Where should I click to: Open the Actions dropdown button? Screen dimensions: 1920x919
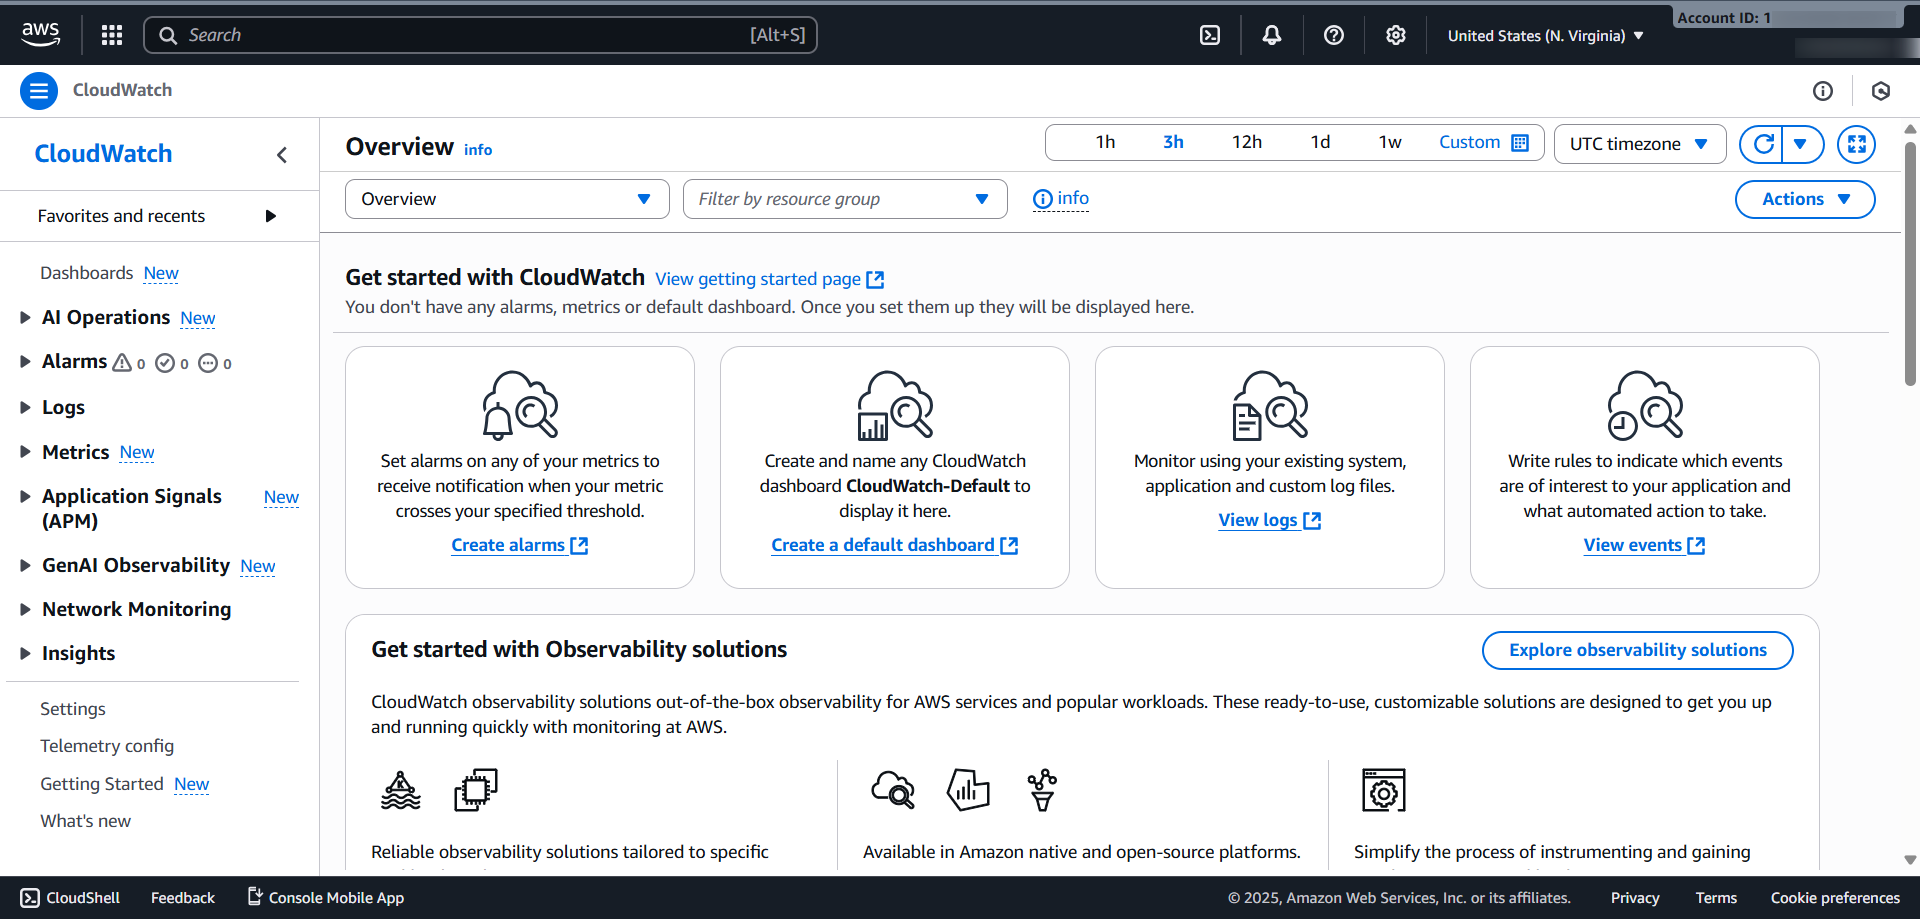(1805, 199)
